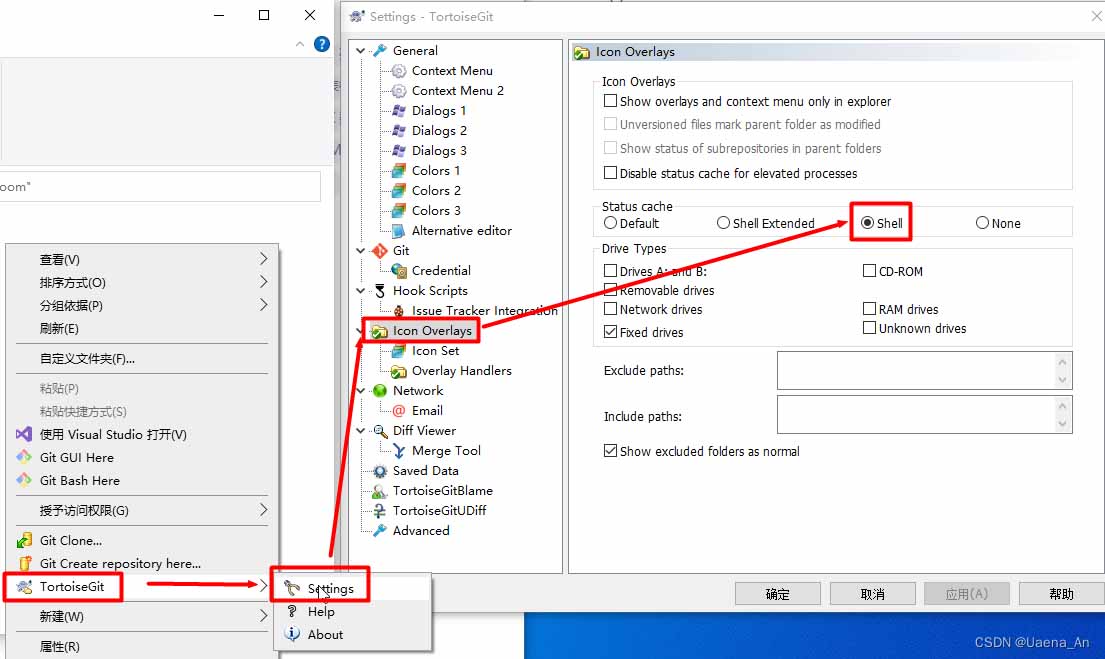Collapse the Git tree node
The image size is (1105, 659).
pyautogui.click(x=361, y=251)
